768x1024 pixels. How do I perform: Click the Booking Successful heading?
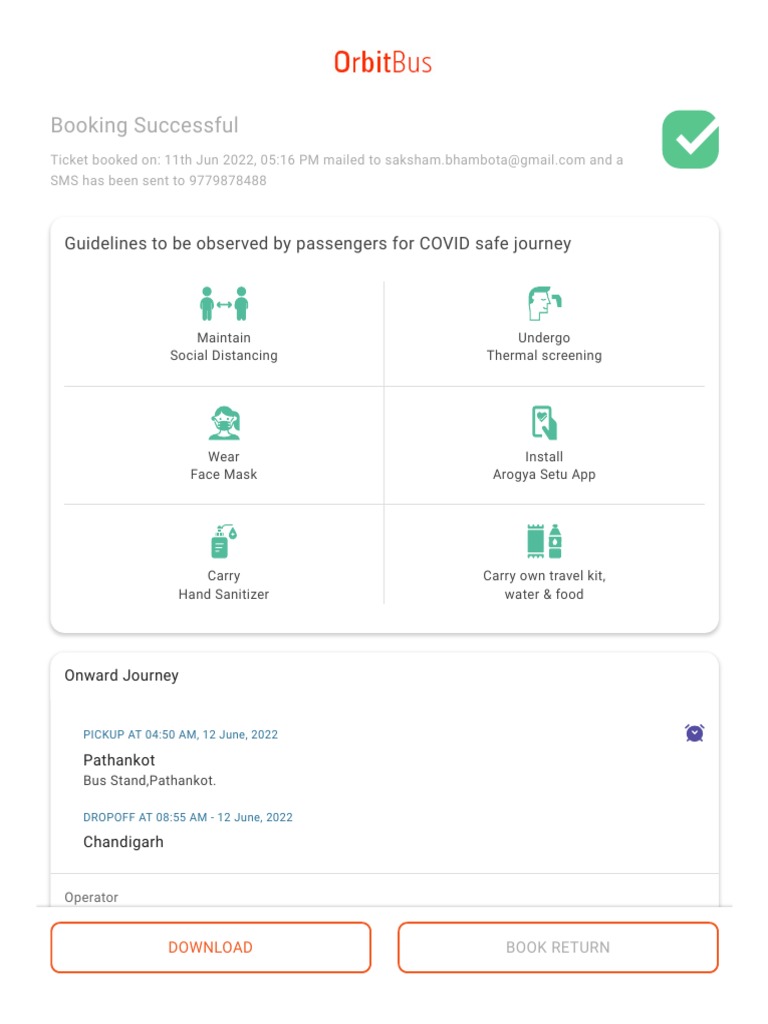(145, 126)
